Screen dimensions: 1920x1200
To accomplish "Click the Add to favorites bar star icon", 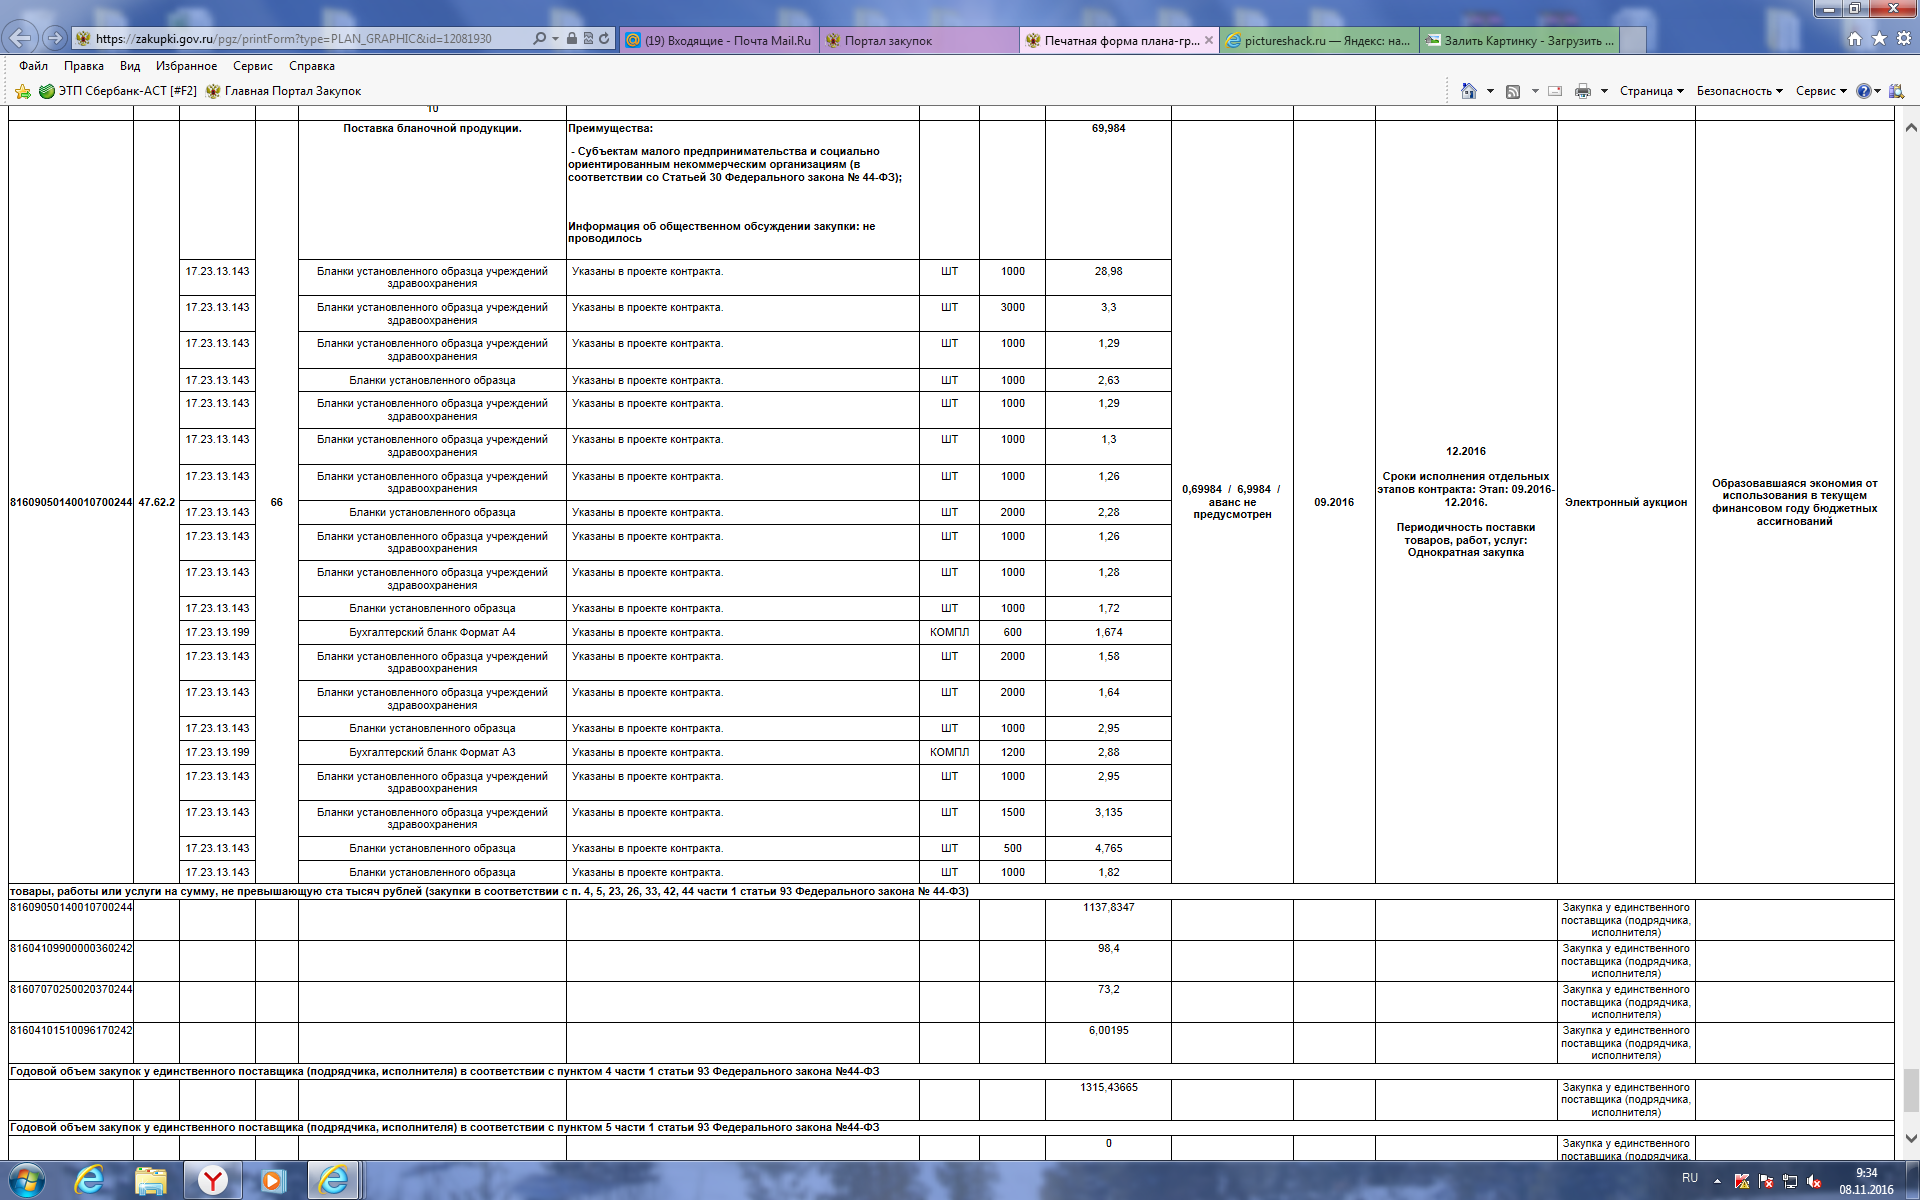I will click(23, 91).
